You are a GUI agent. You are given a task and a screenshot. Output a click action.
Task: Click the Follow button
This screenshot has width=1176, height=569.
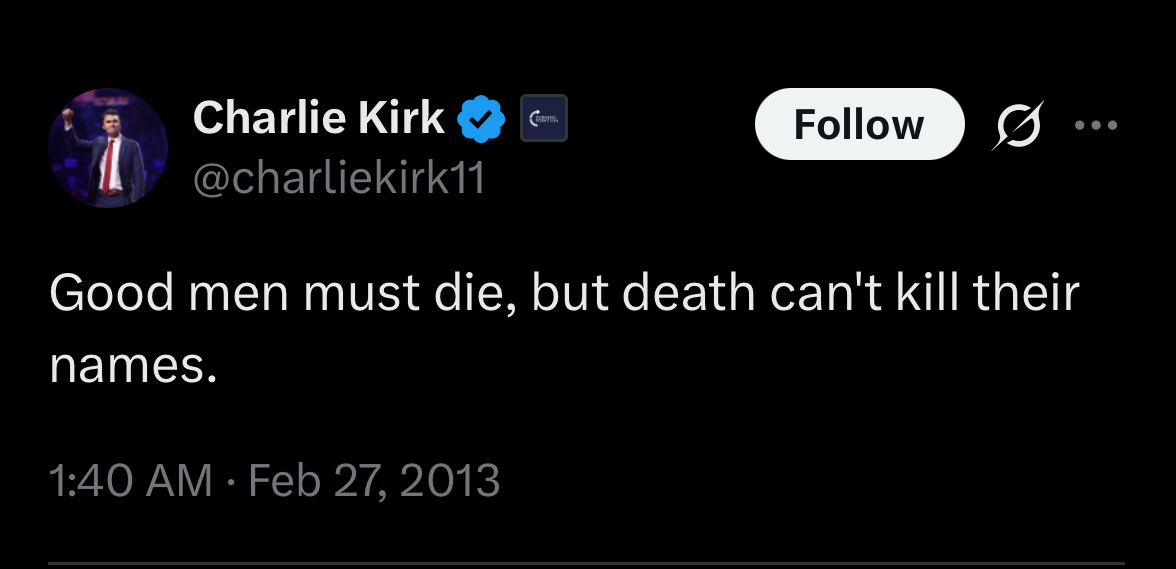[x=858, y=125]
